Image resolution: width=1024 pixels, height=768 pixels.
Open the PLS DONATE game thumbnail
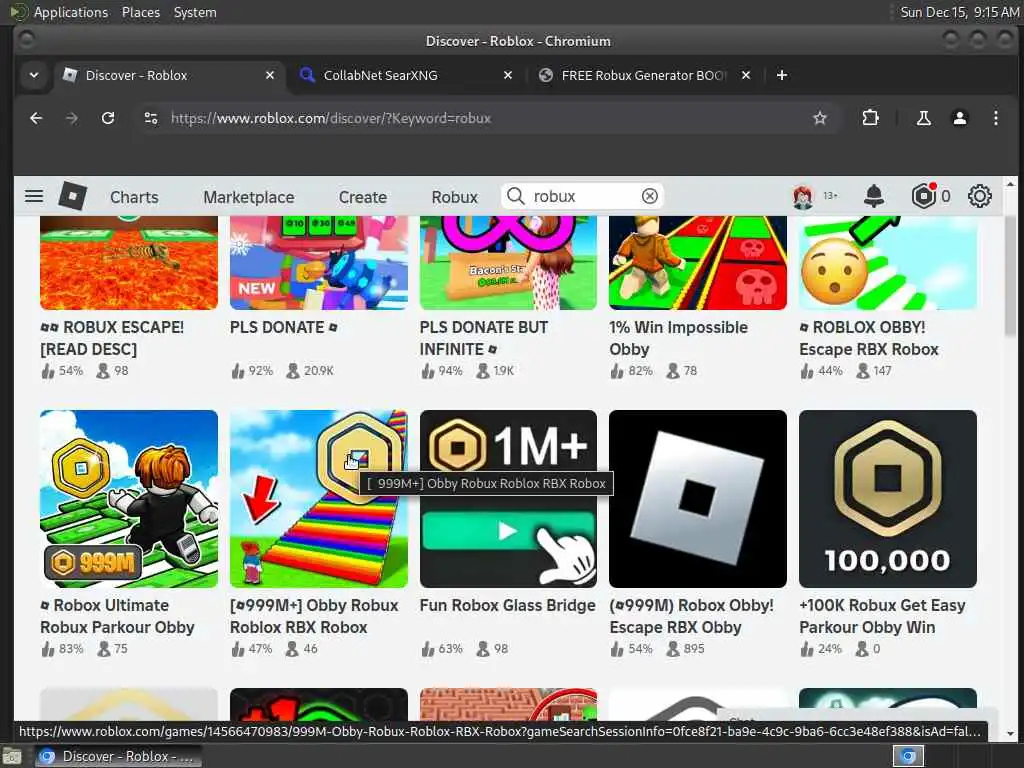[319, 263]
